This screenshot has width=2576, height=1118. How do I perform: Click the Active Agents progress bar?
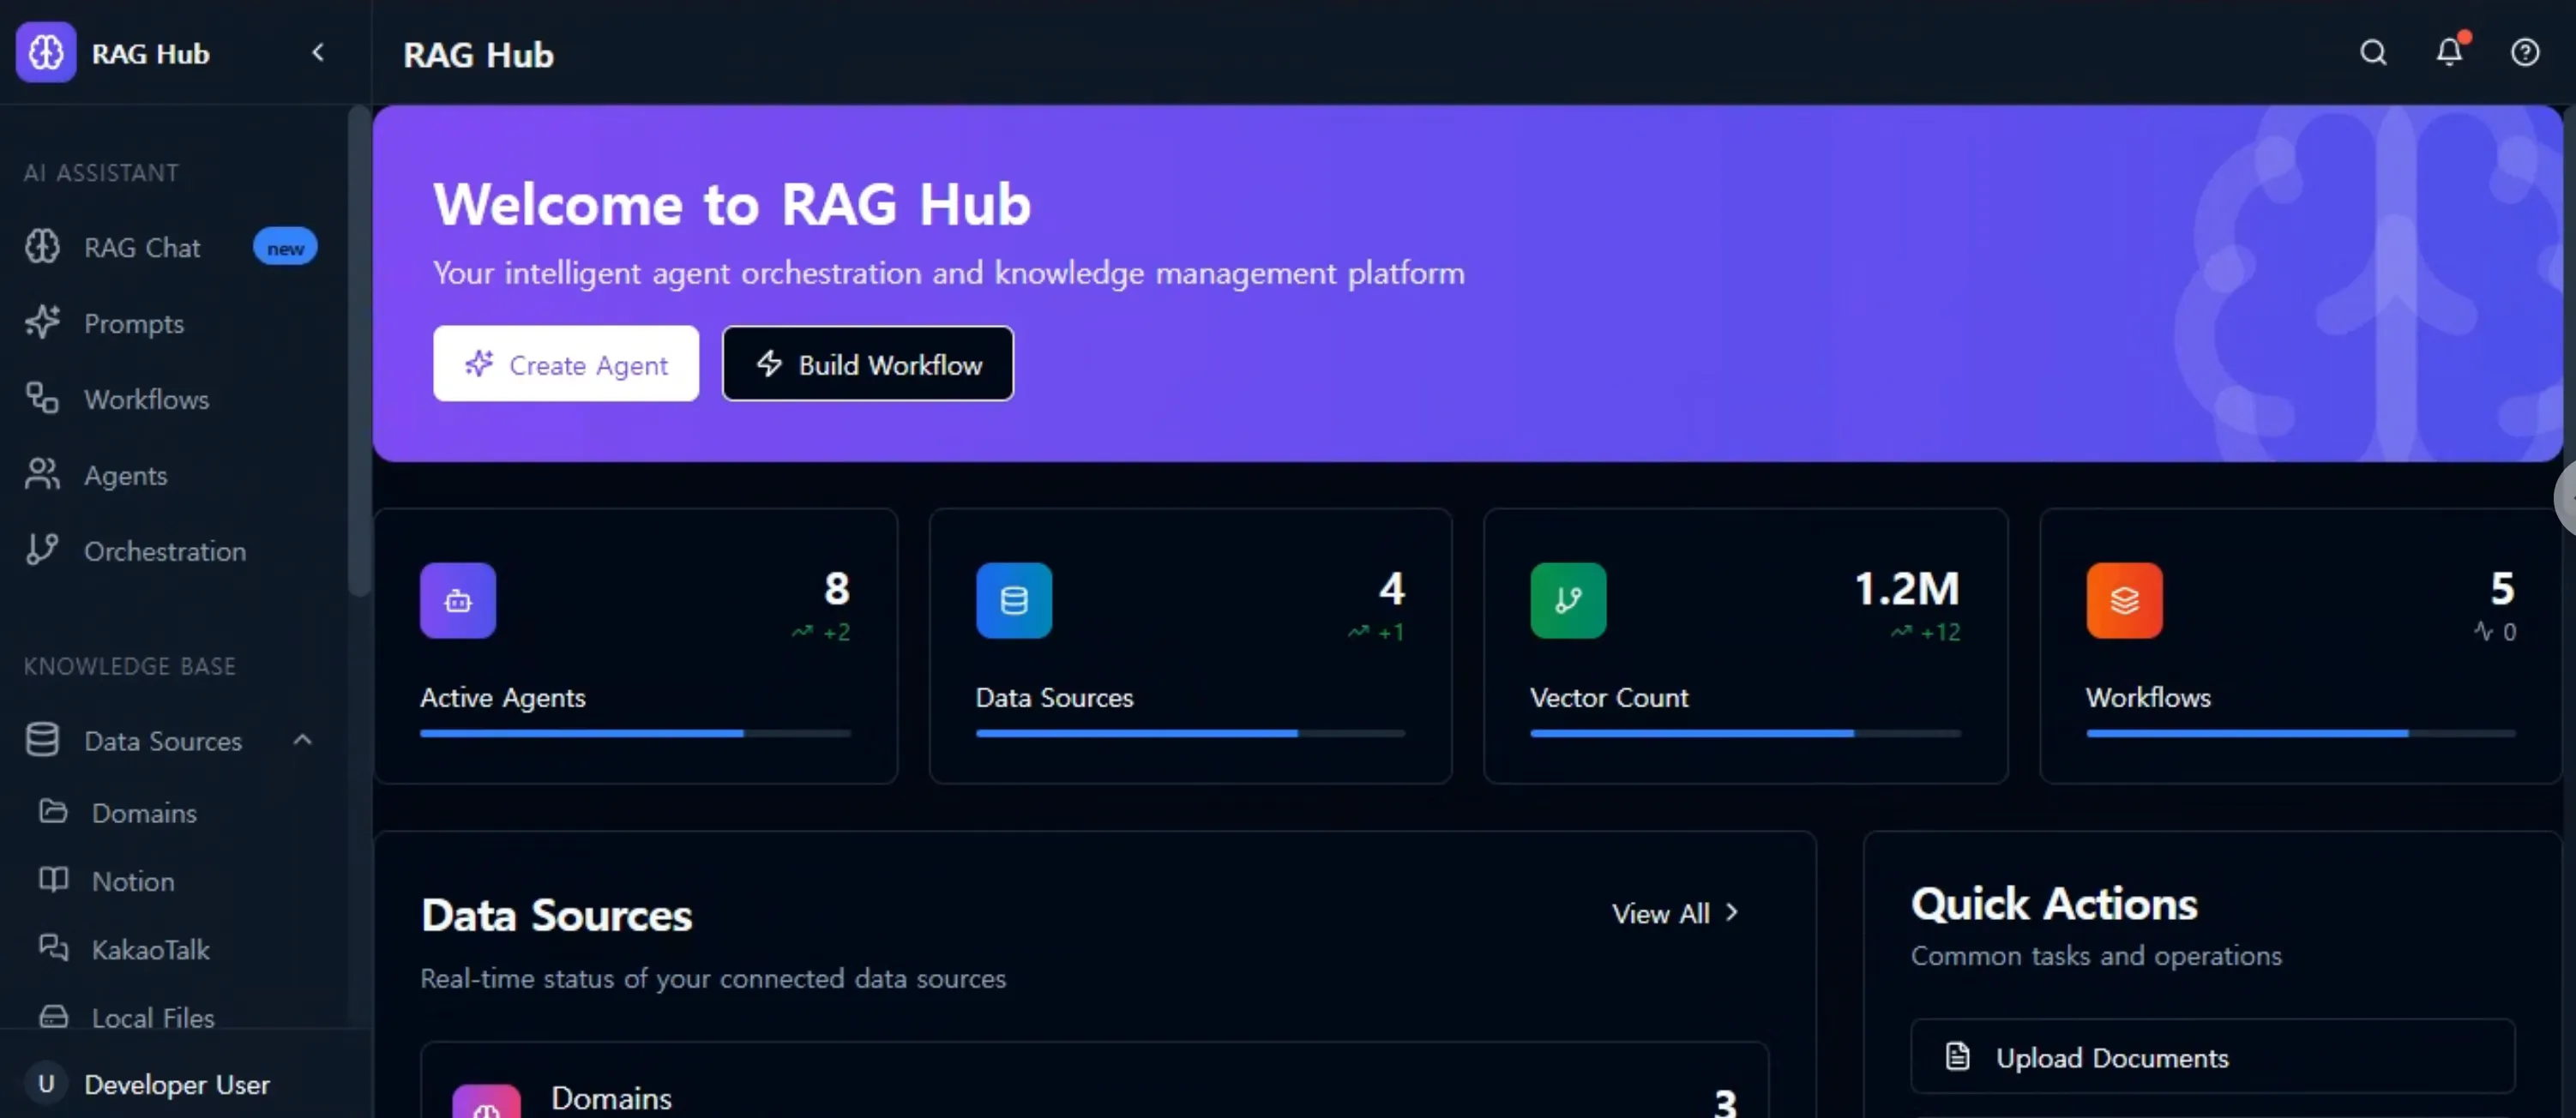click(x=635, y=733)
